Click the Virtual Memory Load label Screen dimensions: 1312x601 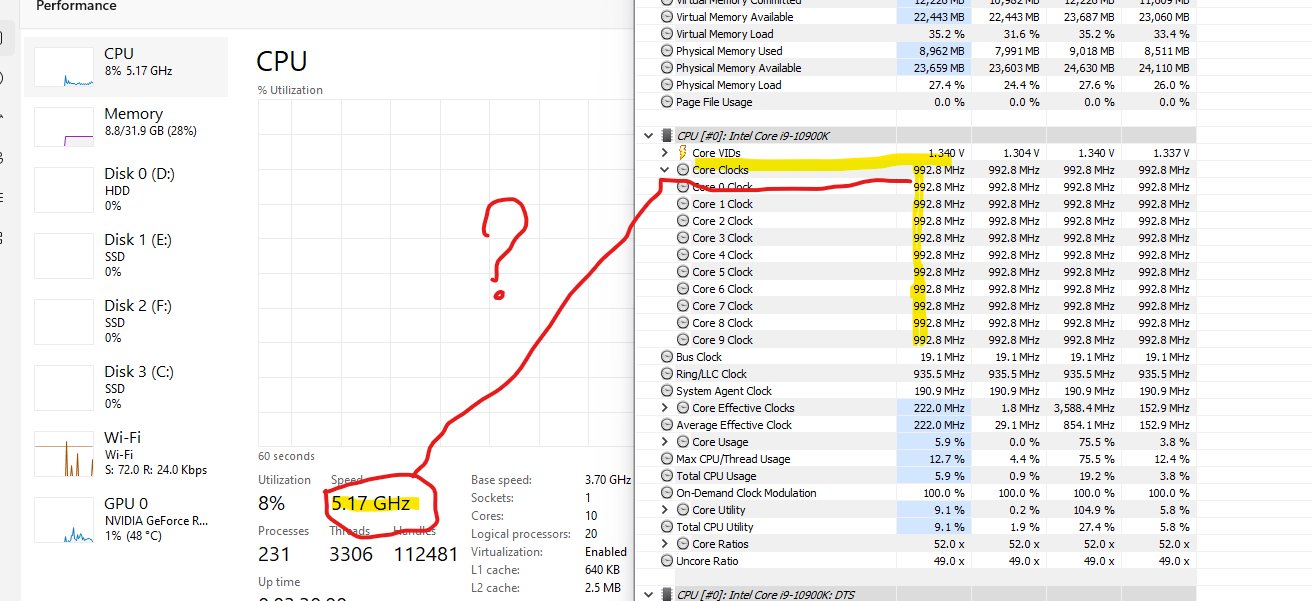[x=725, y=34]
